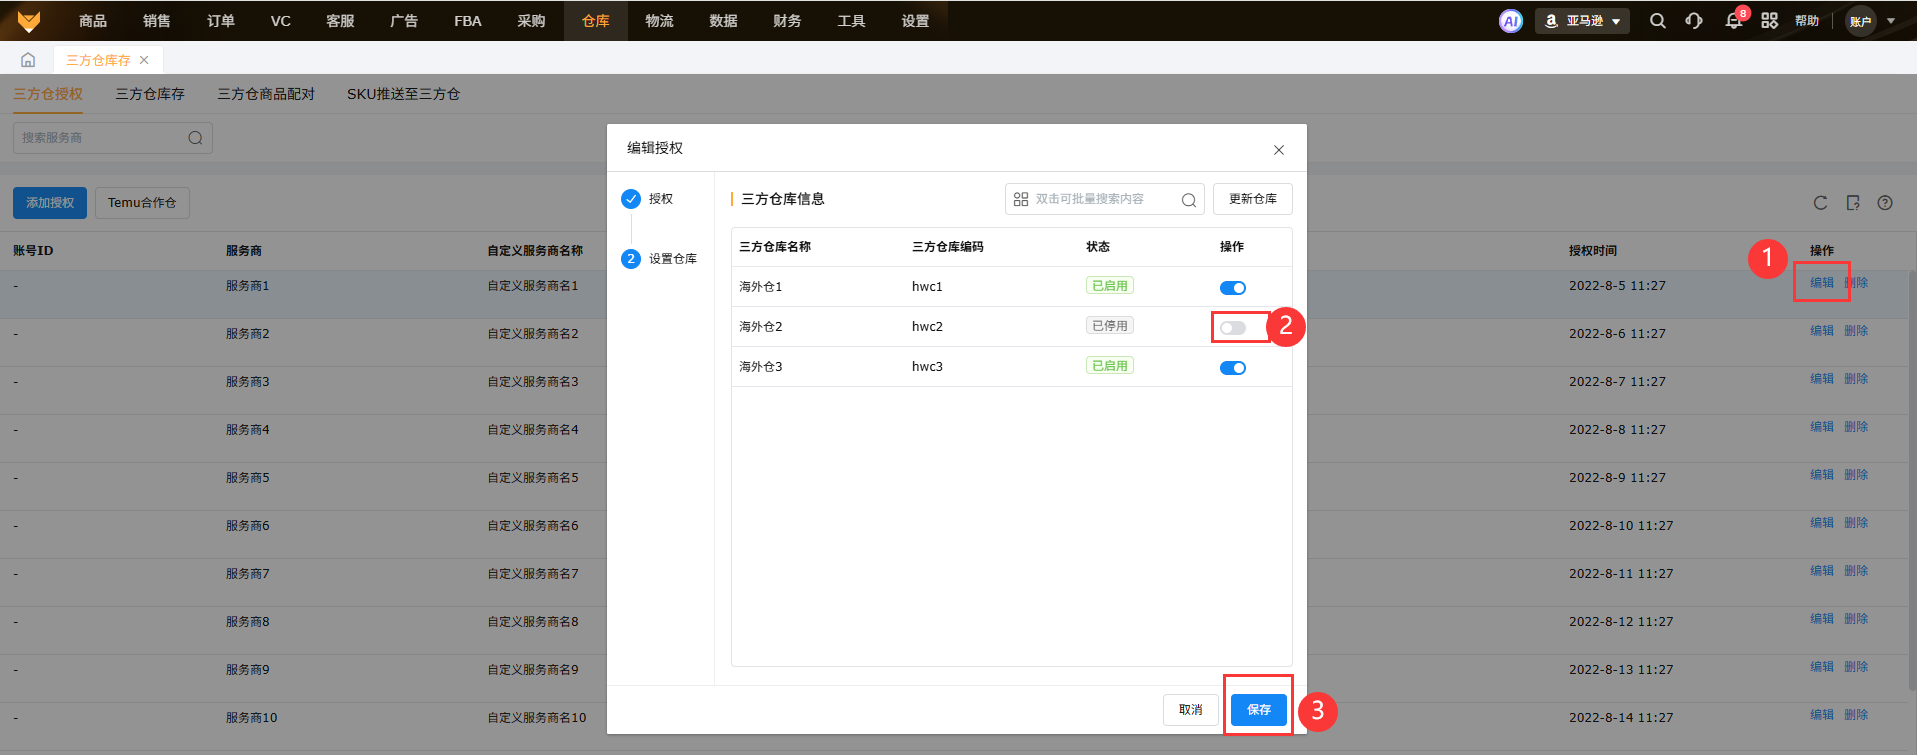Click the question mark help icon above the table
Viewport: 1917px width, 755px height.
pyautogui.click(x=1885, y=203)
